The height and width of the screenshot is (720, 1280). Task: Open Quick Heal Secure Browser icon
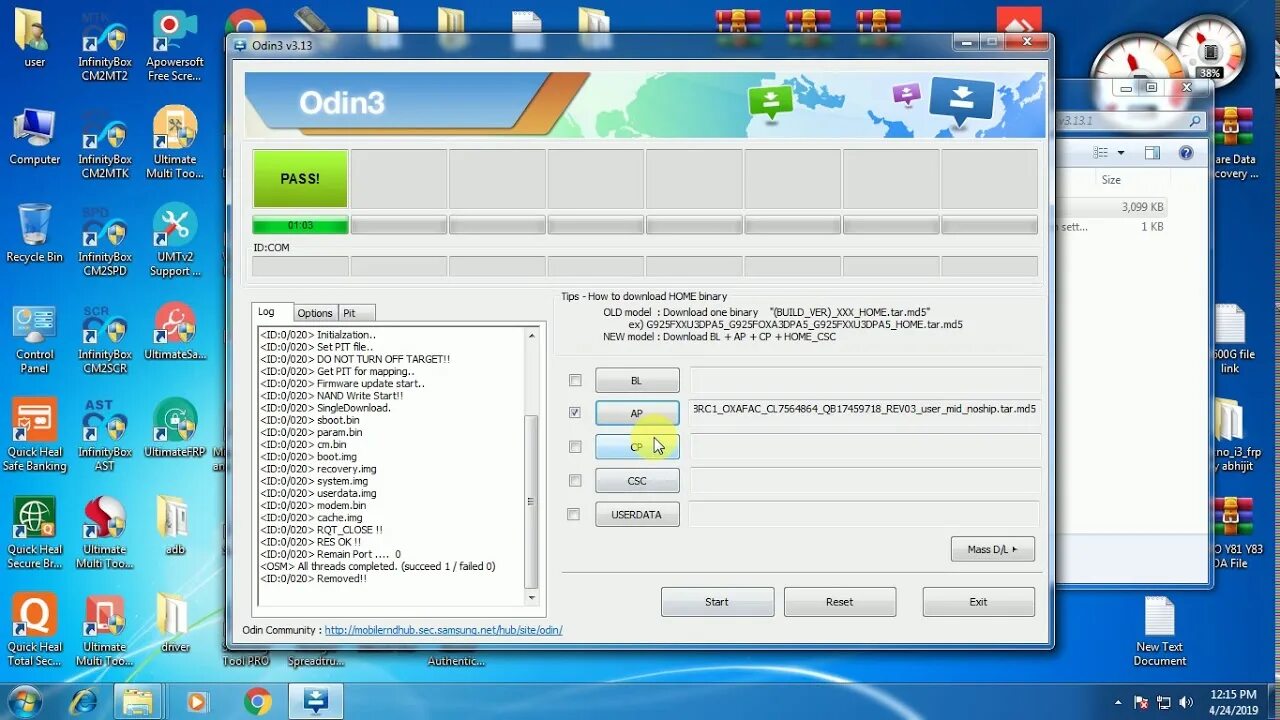point(34,532)
